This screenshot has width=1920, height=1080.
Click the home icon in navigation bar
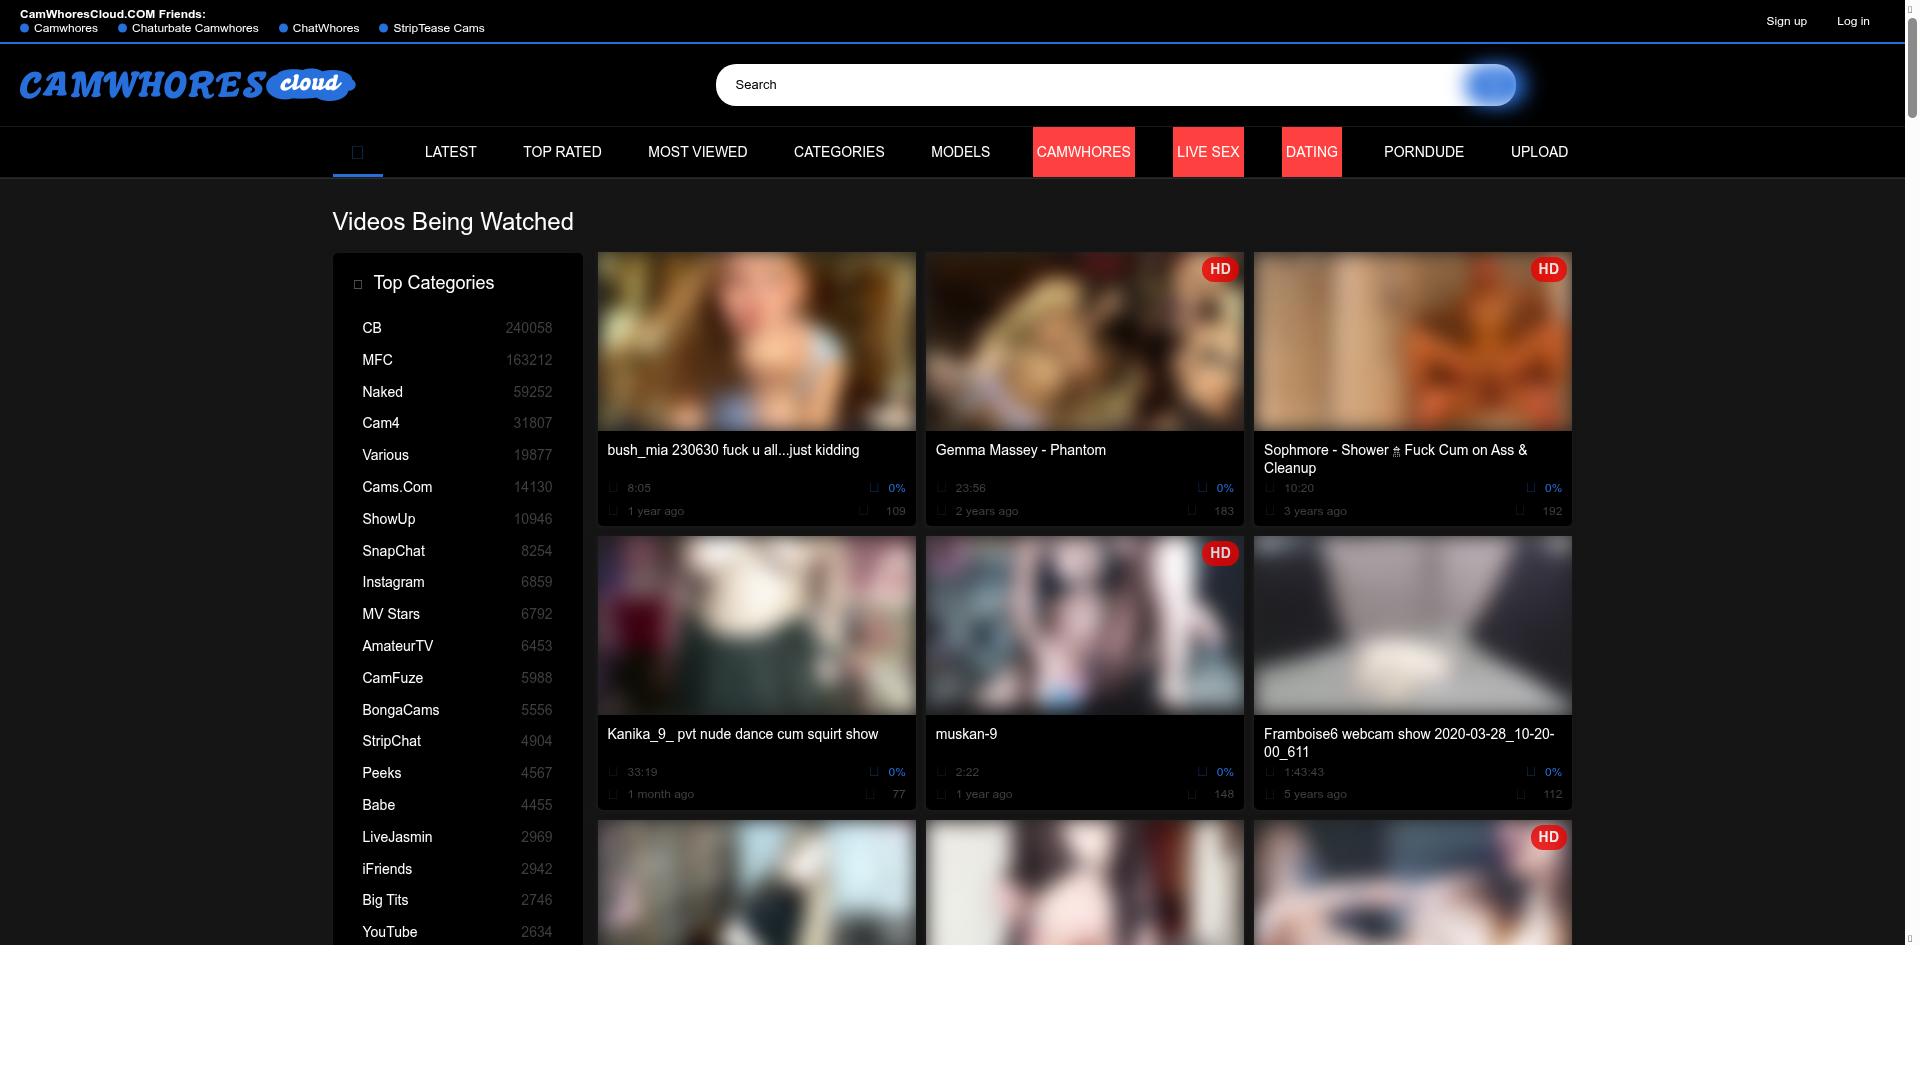(357, 152)
